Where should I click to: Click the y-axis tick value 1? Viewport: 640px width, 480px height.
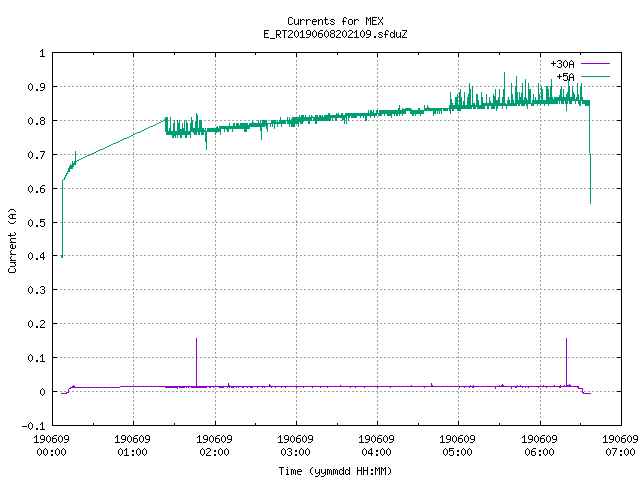point(42,53)
